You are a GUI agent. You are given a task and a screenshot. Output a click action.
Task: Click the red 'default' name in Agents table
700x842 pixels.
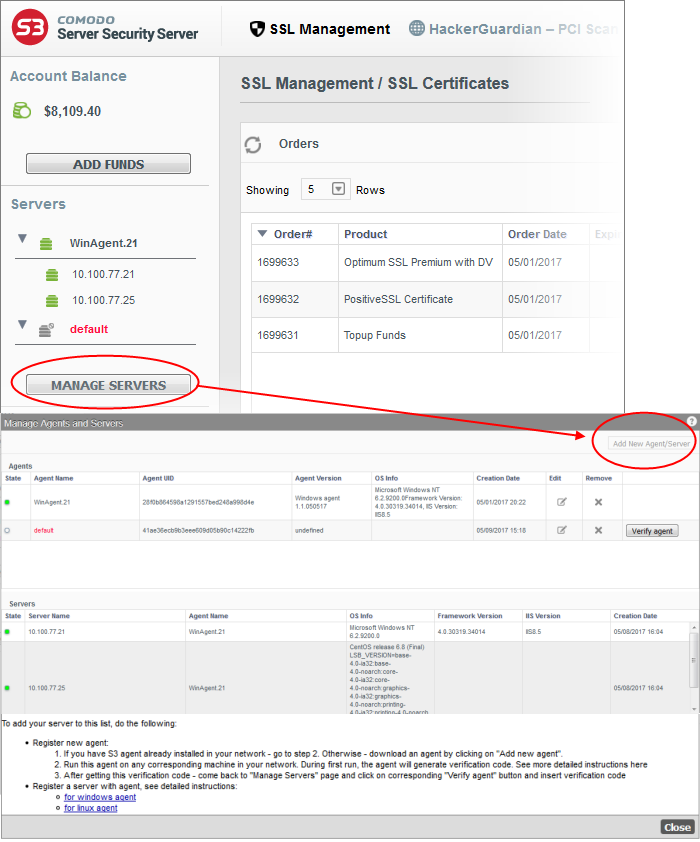pos(43,531)
